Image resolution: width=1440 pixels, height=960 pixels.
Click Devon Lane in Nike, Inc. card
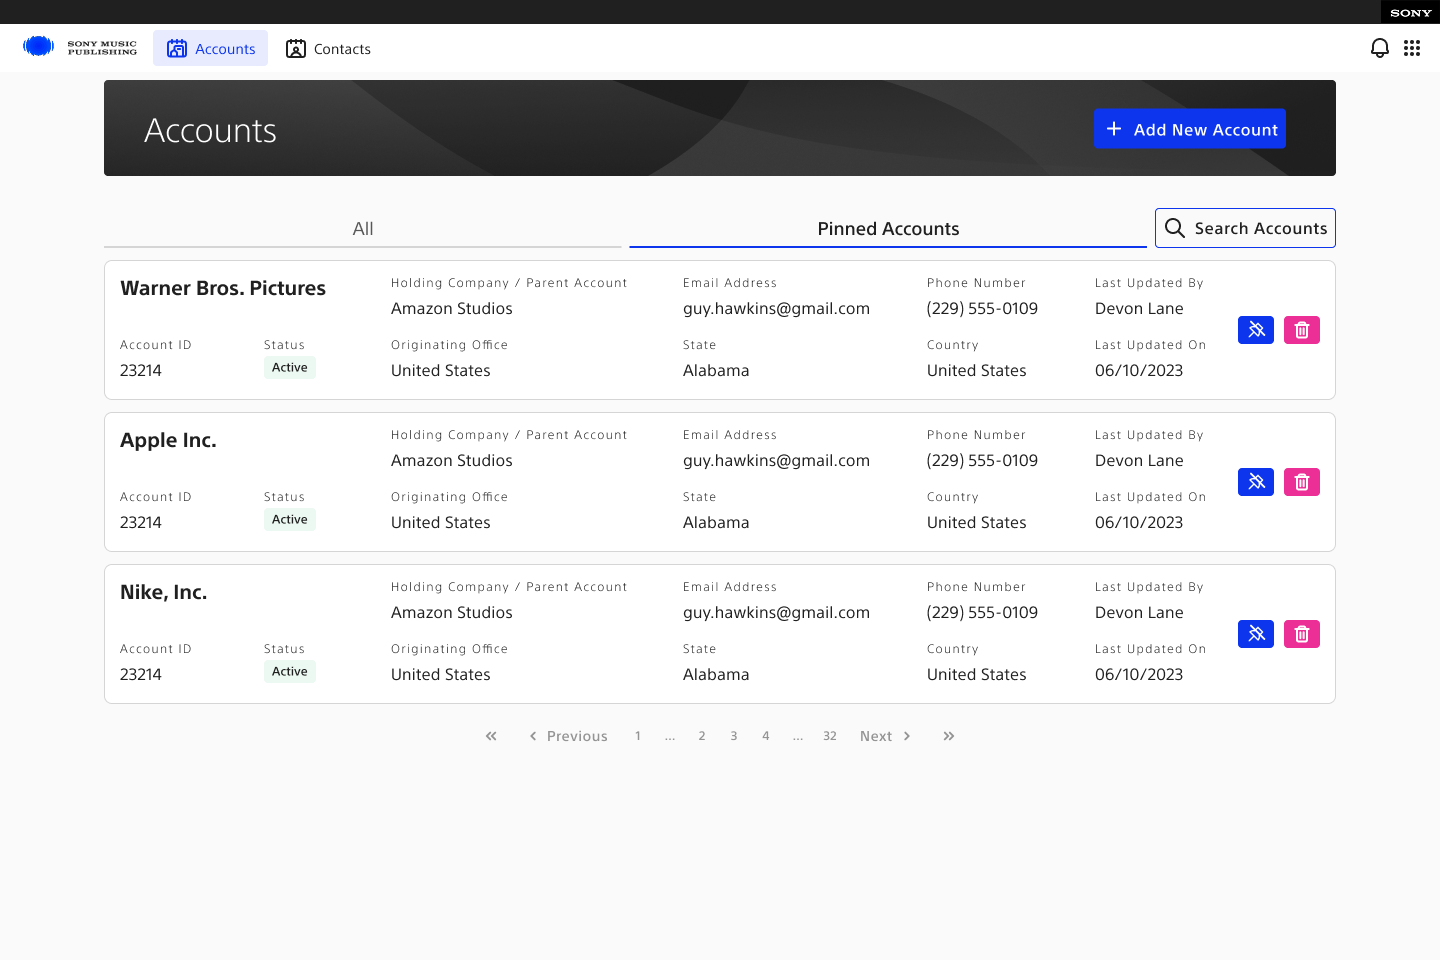click(x=1139, y=613)
